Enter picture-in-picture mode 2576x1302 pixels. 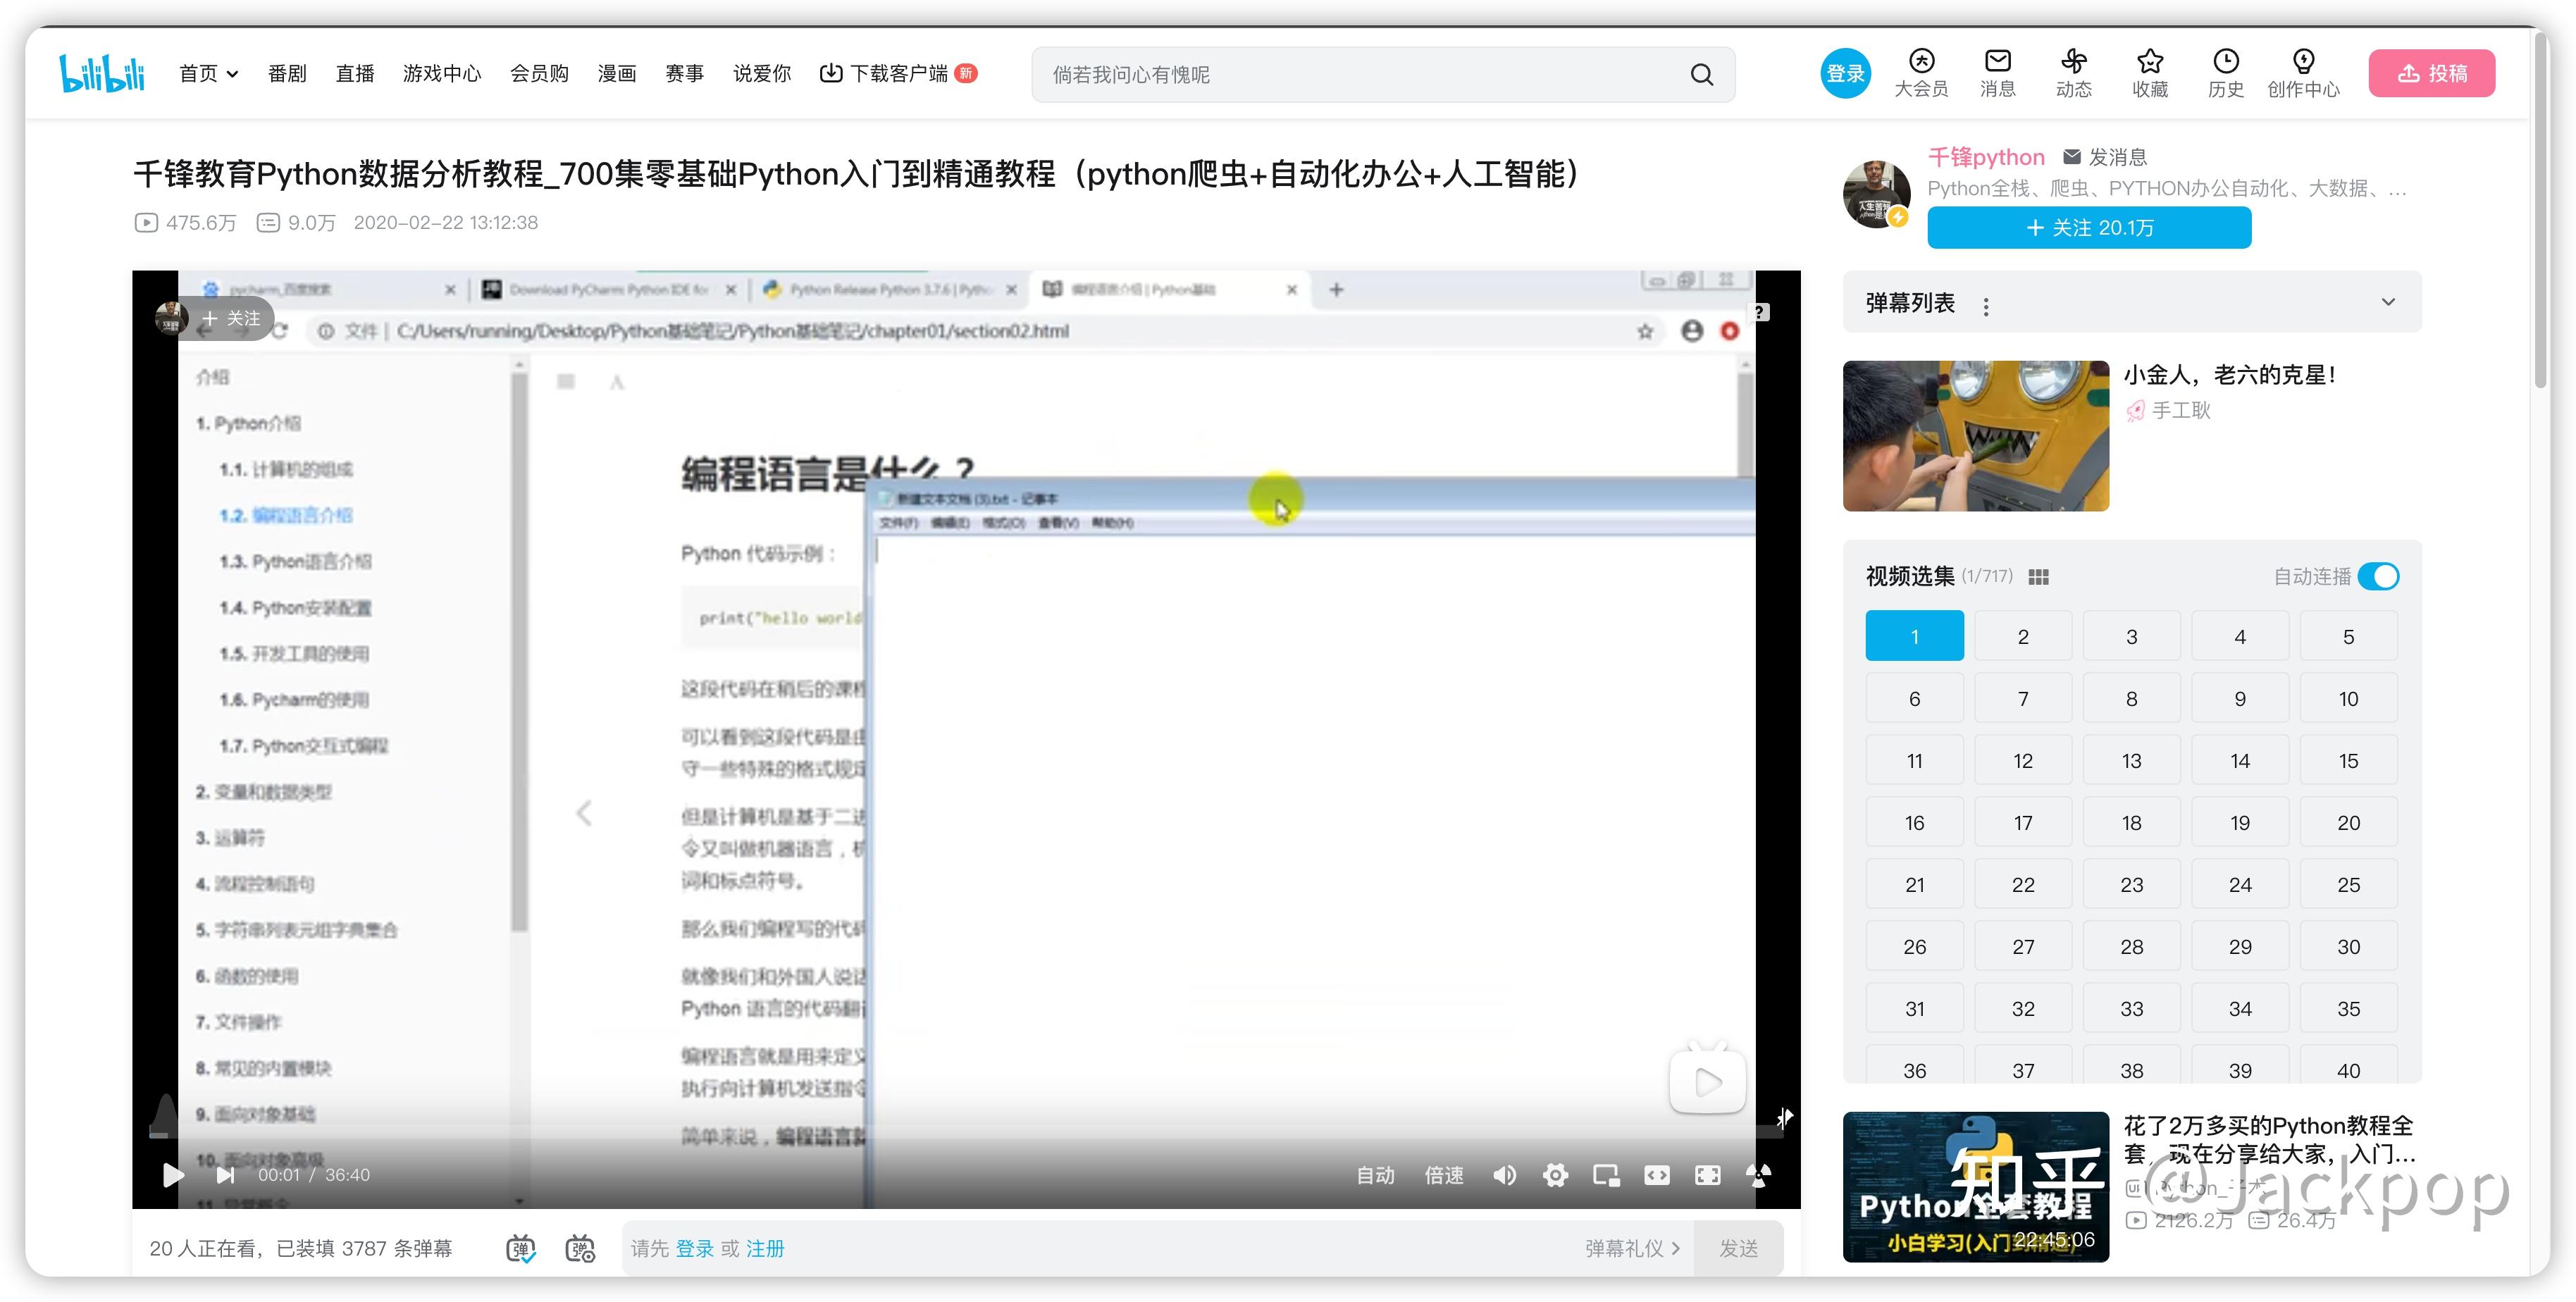point(1606,1175)
